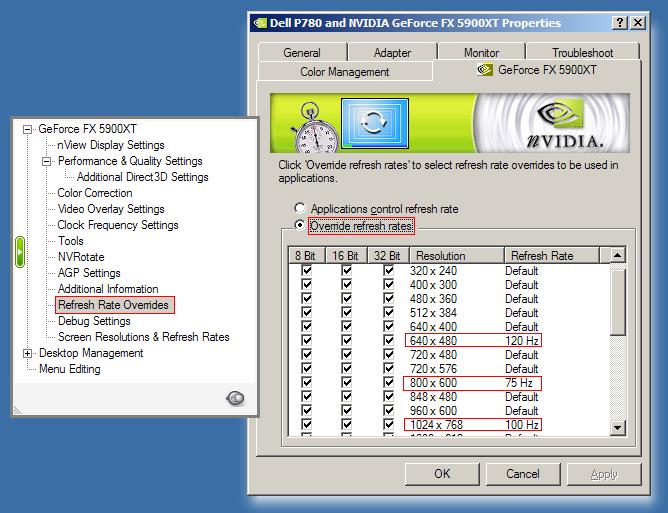Open the Adapter tab
This screenshot has width=668, height=513.
[x=392, y=52]
